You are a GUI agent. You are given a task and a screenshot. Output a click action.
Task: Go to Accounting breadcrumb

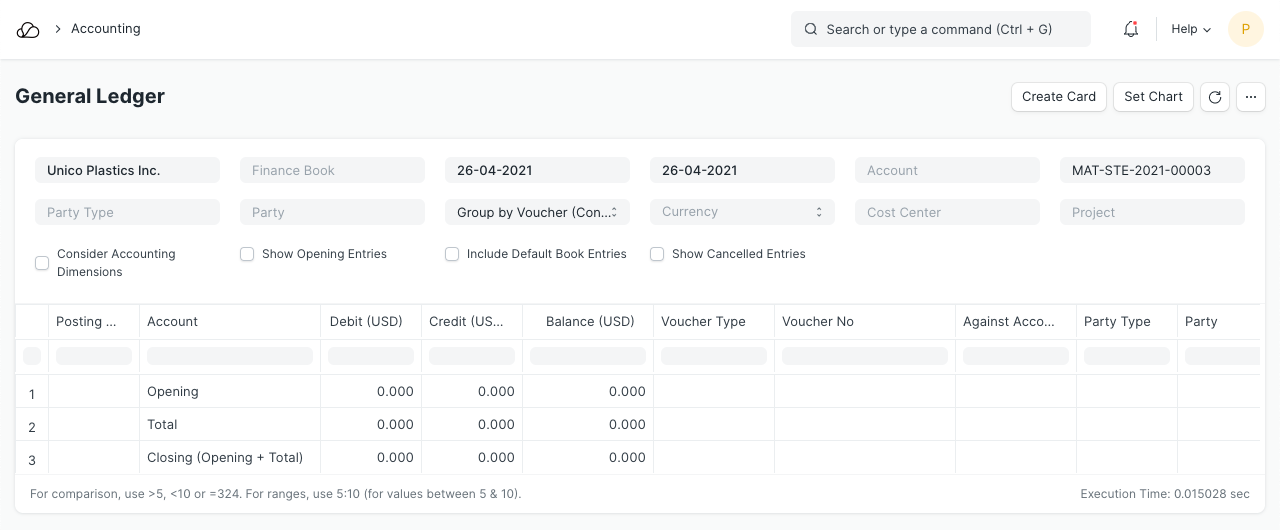105,29
